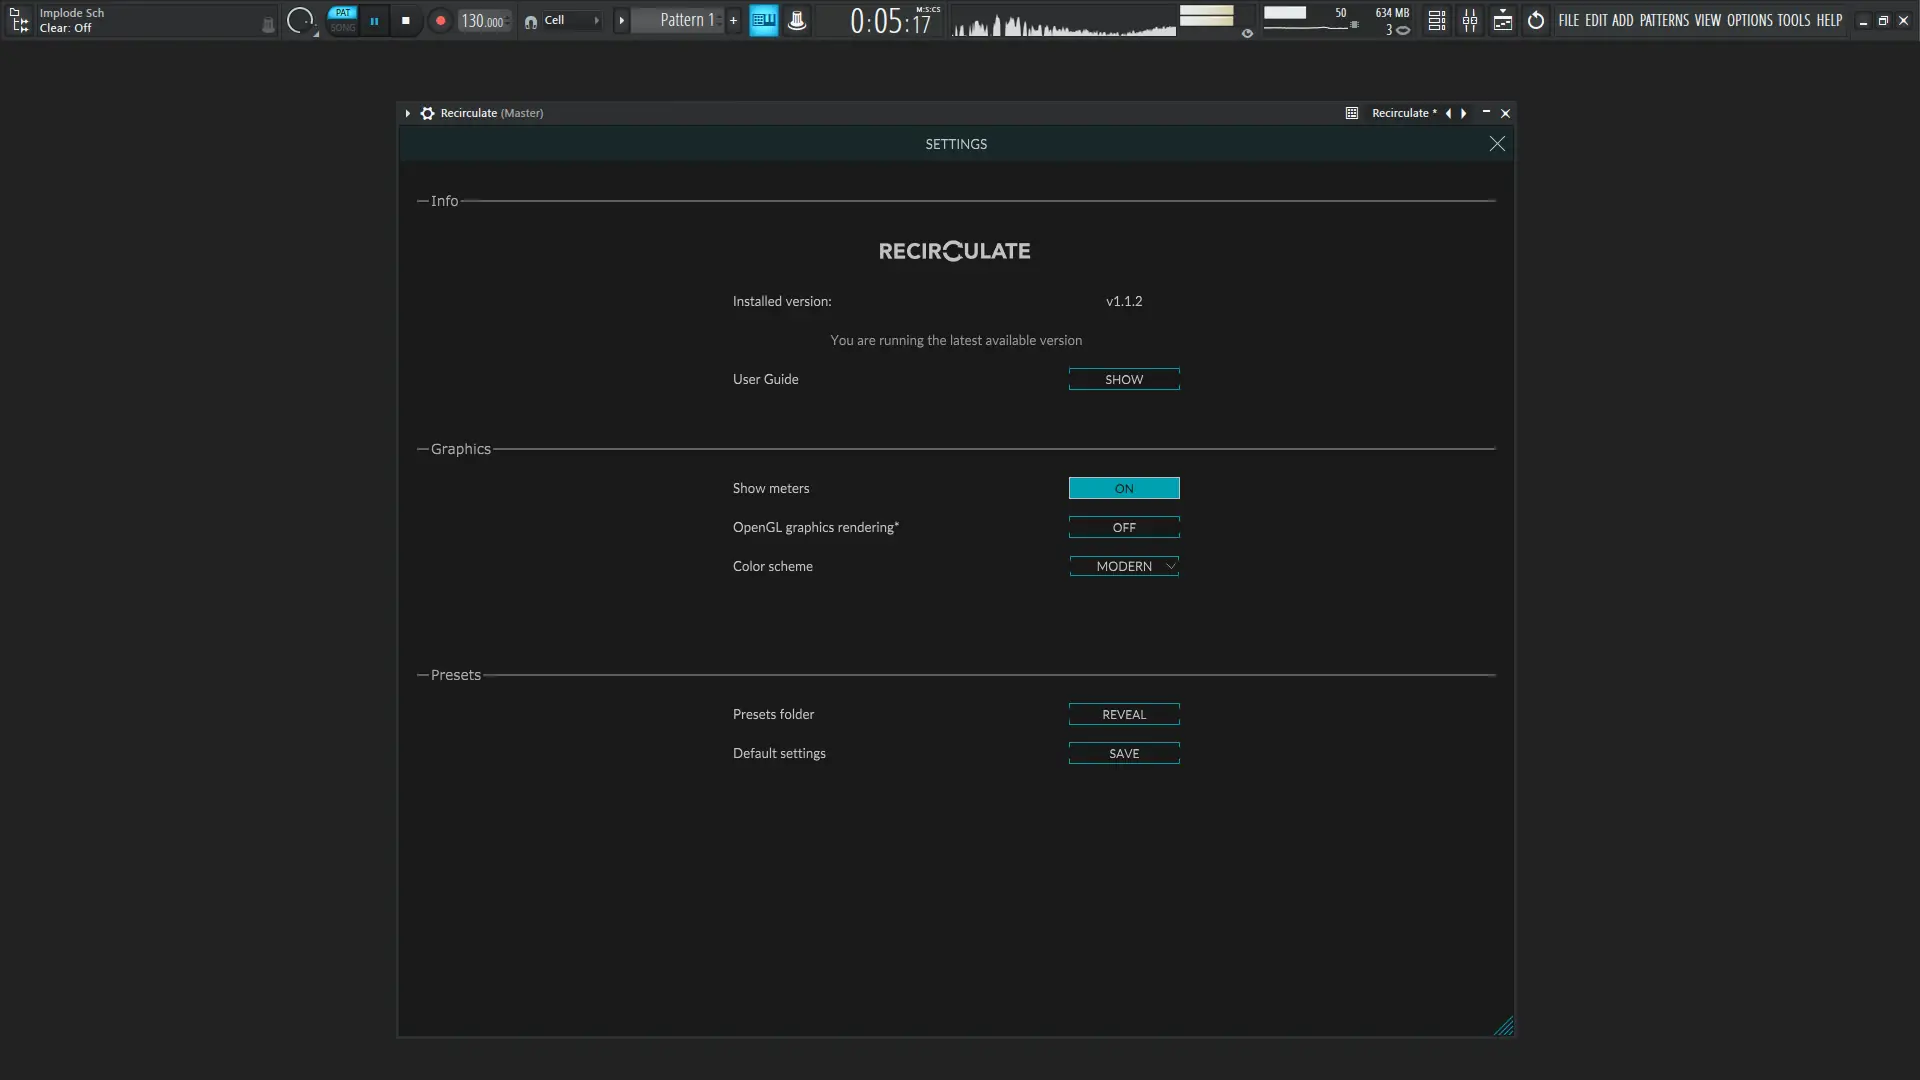Image resolution: width=1920 pixels, height=1080 pixels.
Task: Click the Recirculate plugin gear icon
Action: click(427, 113)
